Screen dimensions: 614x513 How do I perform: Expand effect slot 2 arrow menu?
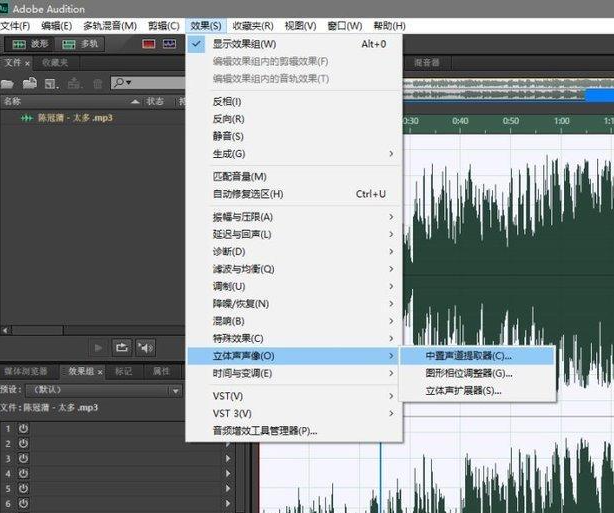(x=228, y=443)
